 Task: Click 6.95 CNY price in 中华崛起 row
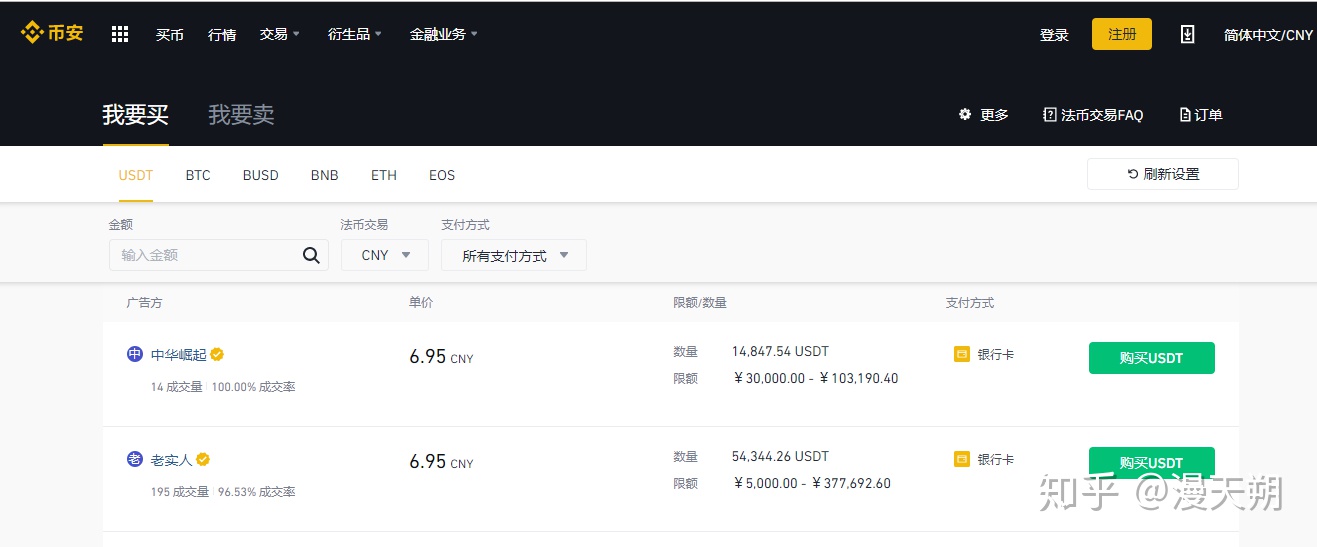tap(441, 357)
